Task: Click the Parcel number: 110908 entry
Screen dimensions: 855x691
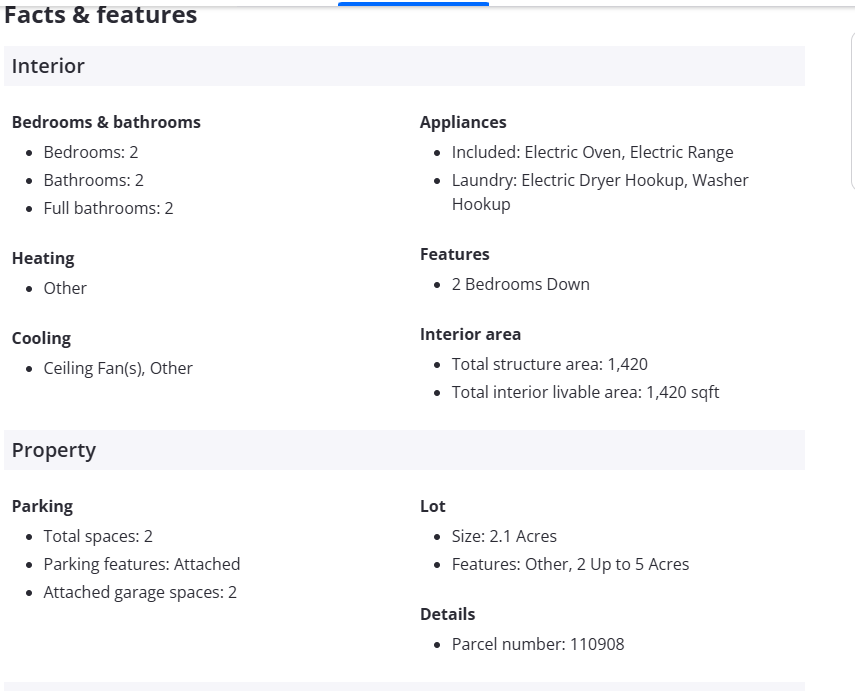Action: click(537, 644)
